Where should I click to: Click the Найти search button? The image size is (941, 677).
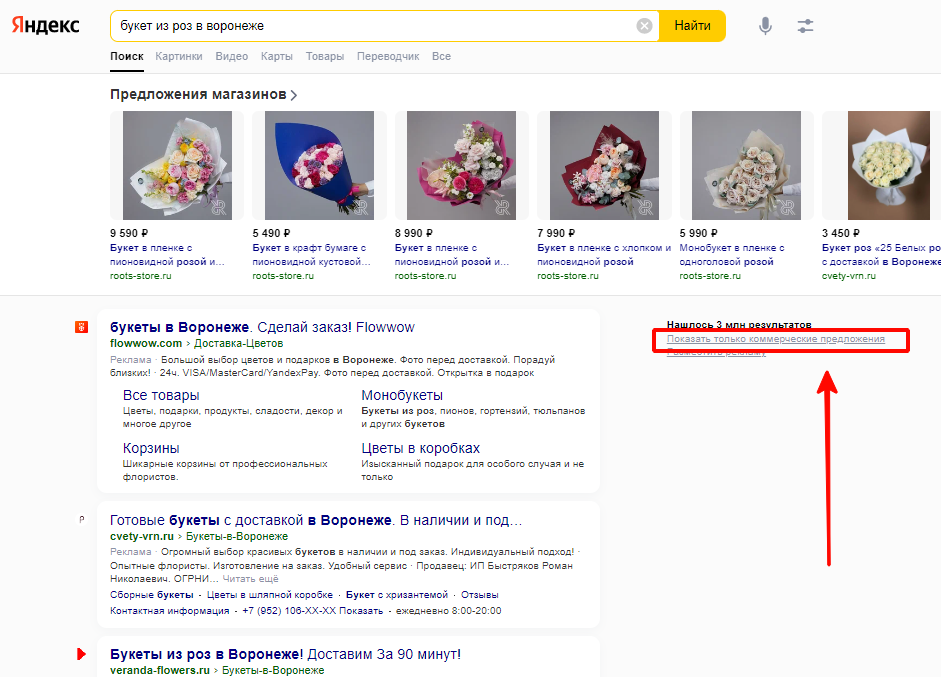point(693,26)
